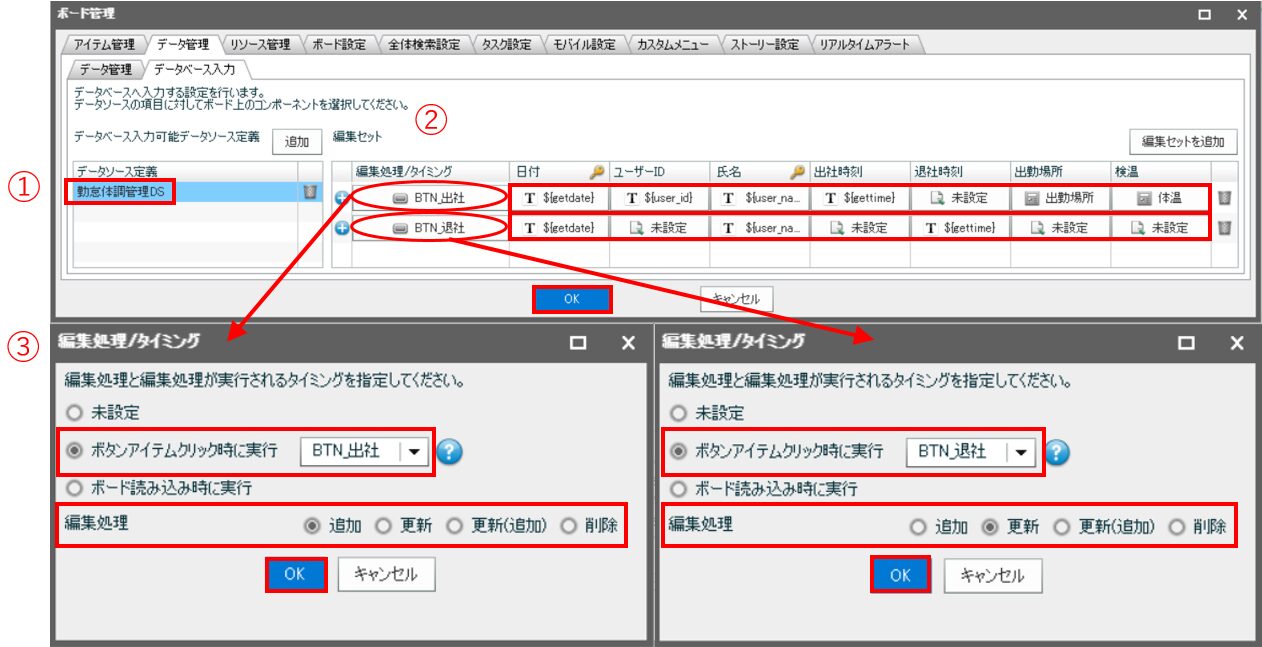Expand the BTN_退社 button item dropdown
The image size is (1262, 647).
[1021, 451]
